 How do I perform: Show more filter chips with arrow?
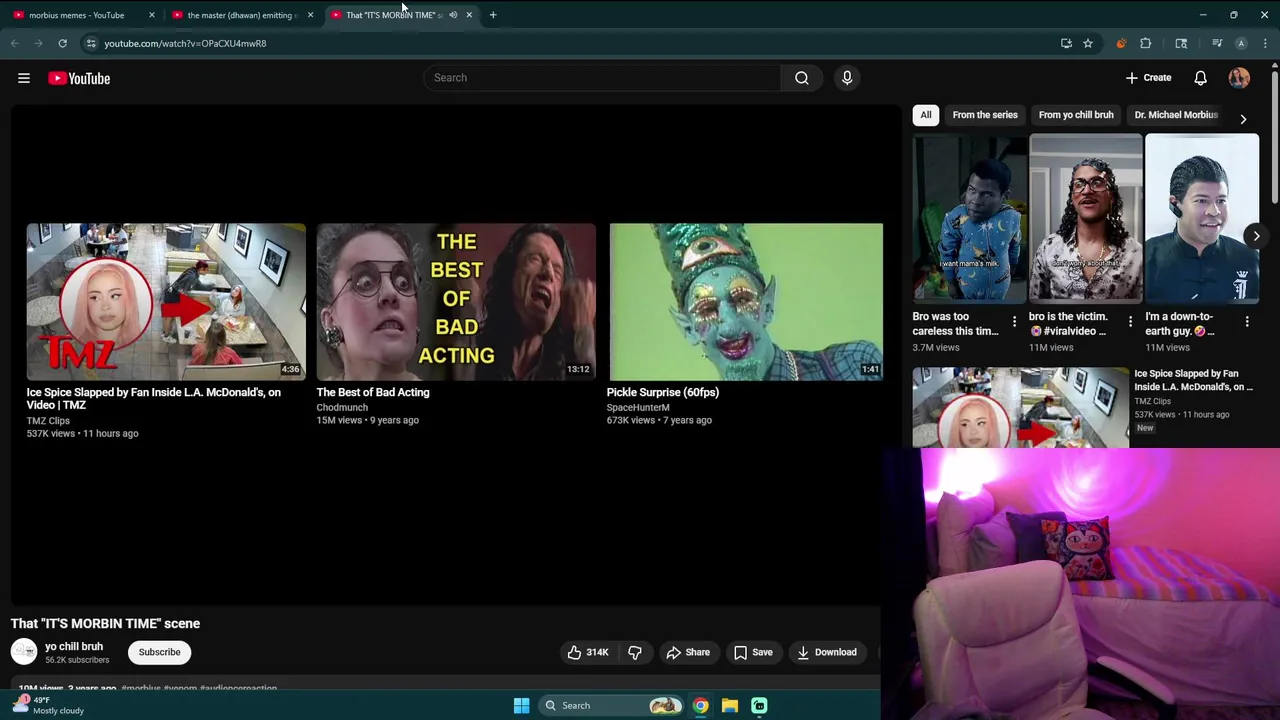coord(1243,118)
